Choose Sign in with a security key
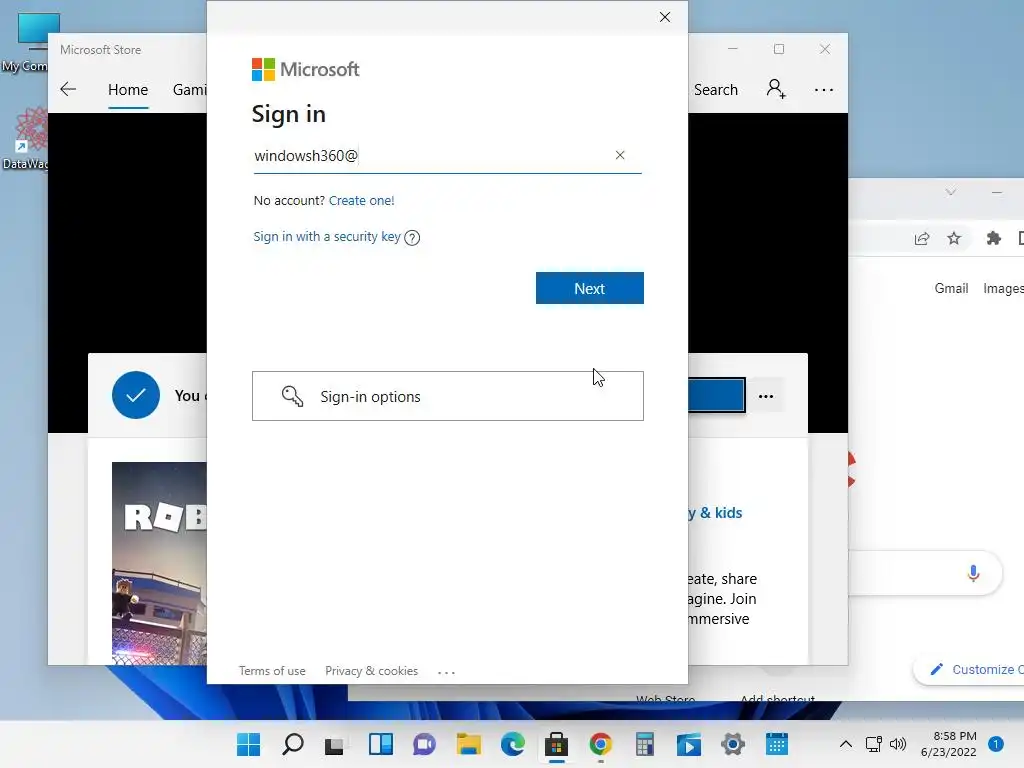 327,236
